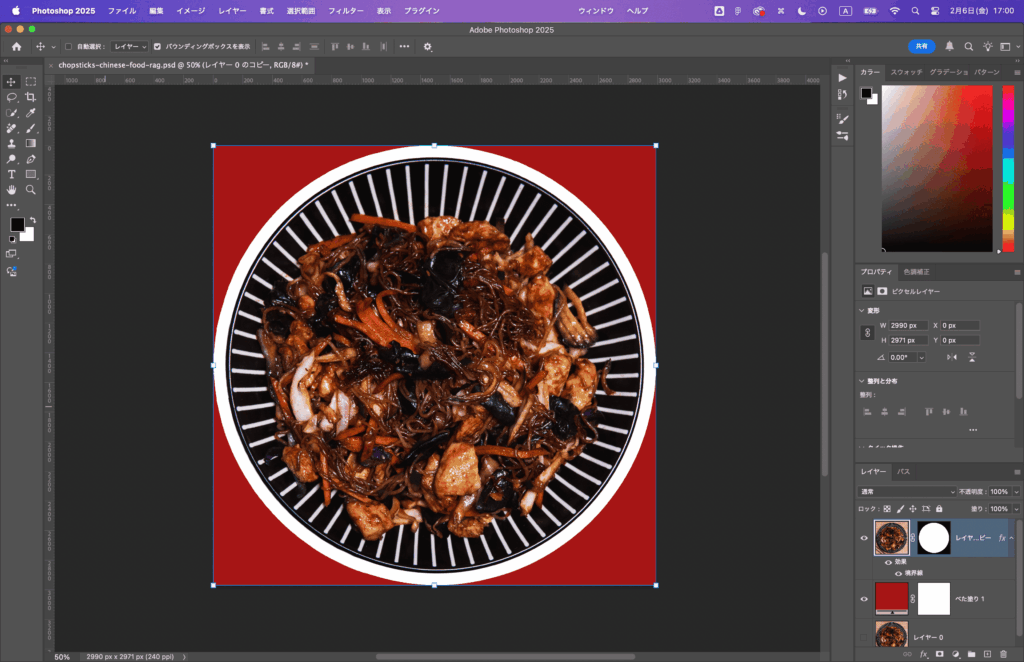Enable the 自動選択 checkbox
This screenshot has width=1024, height=662.
point(68,46)
